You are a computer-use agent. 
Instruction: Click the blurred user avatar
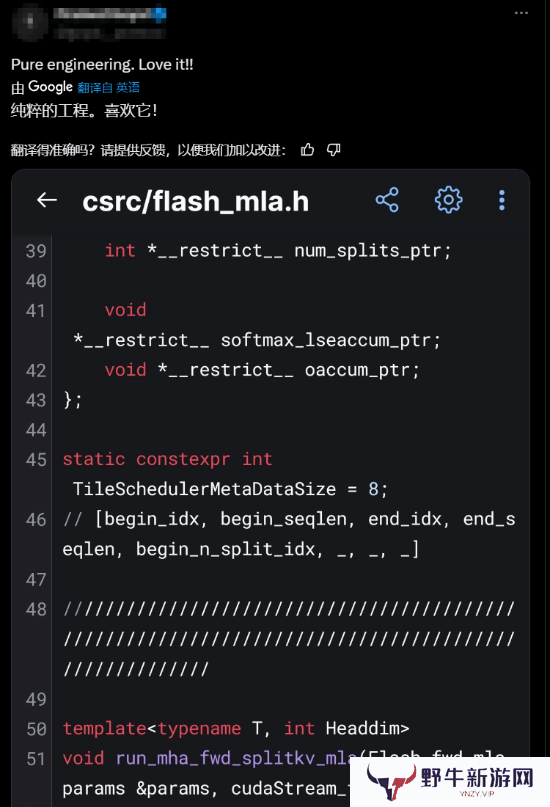coord(30,22)
